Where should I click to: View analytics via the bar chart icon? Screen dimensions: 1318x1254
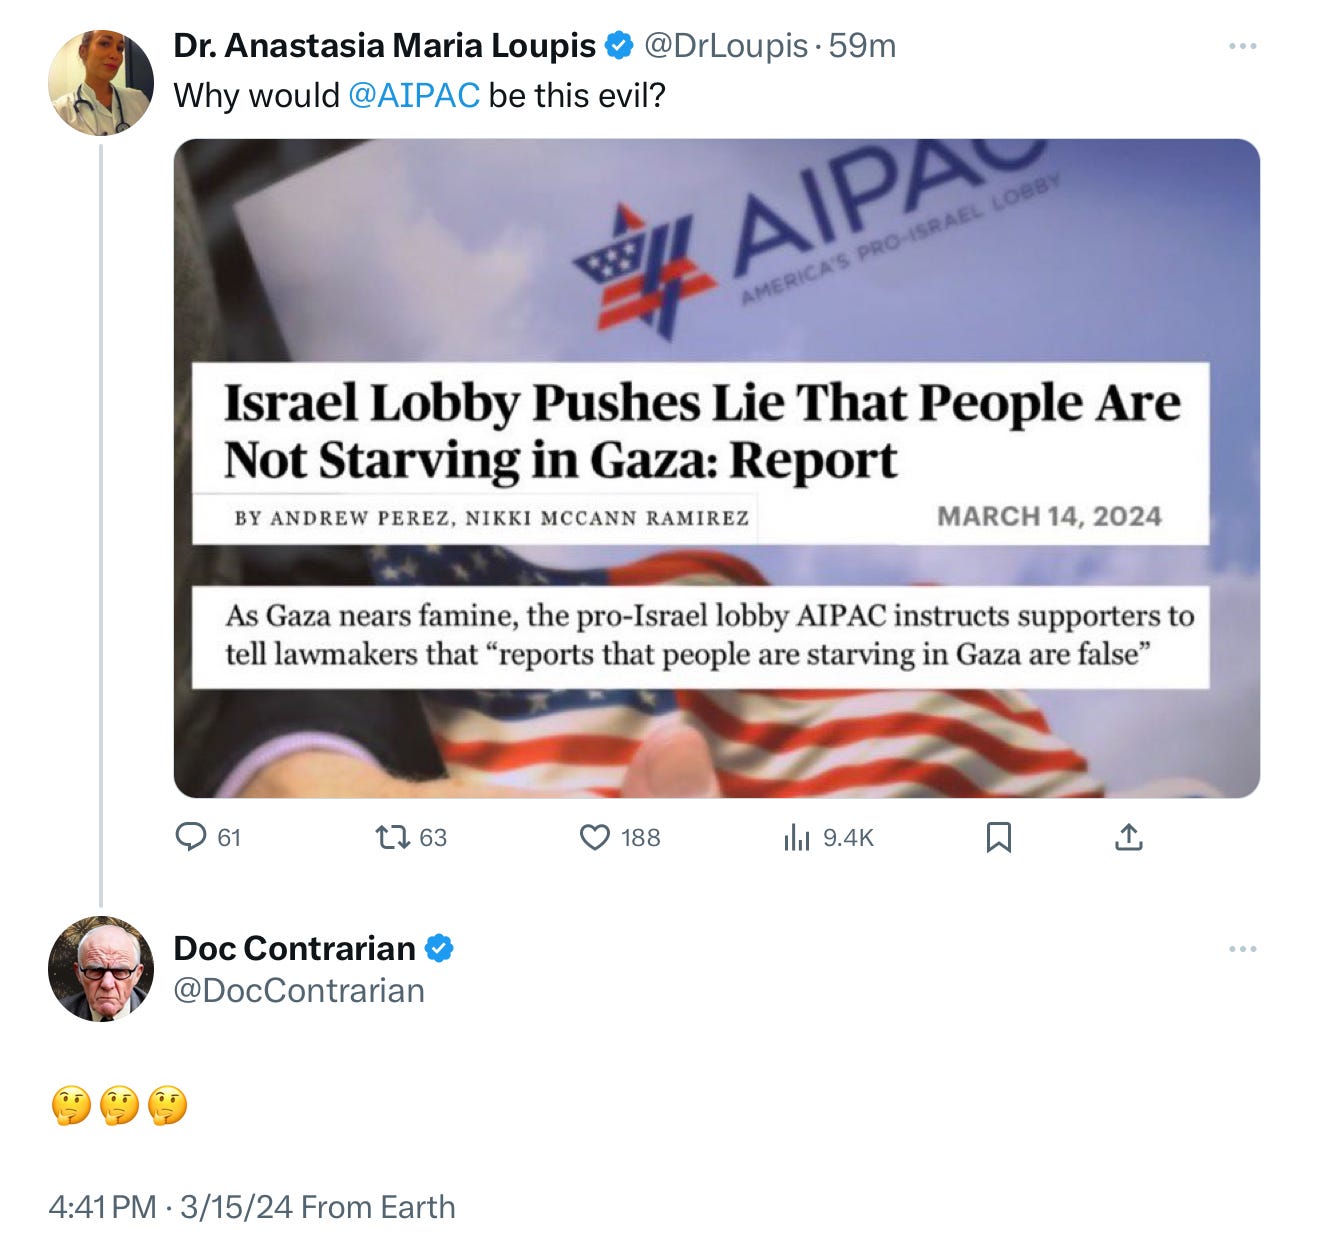click(796, 837)
